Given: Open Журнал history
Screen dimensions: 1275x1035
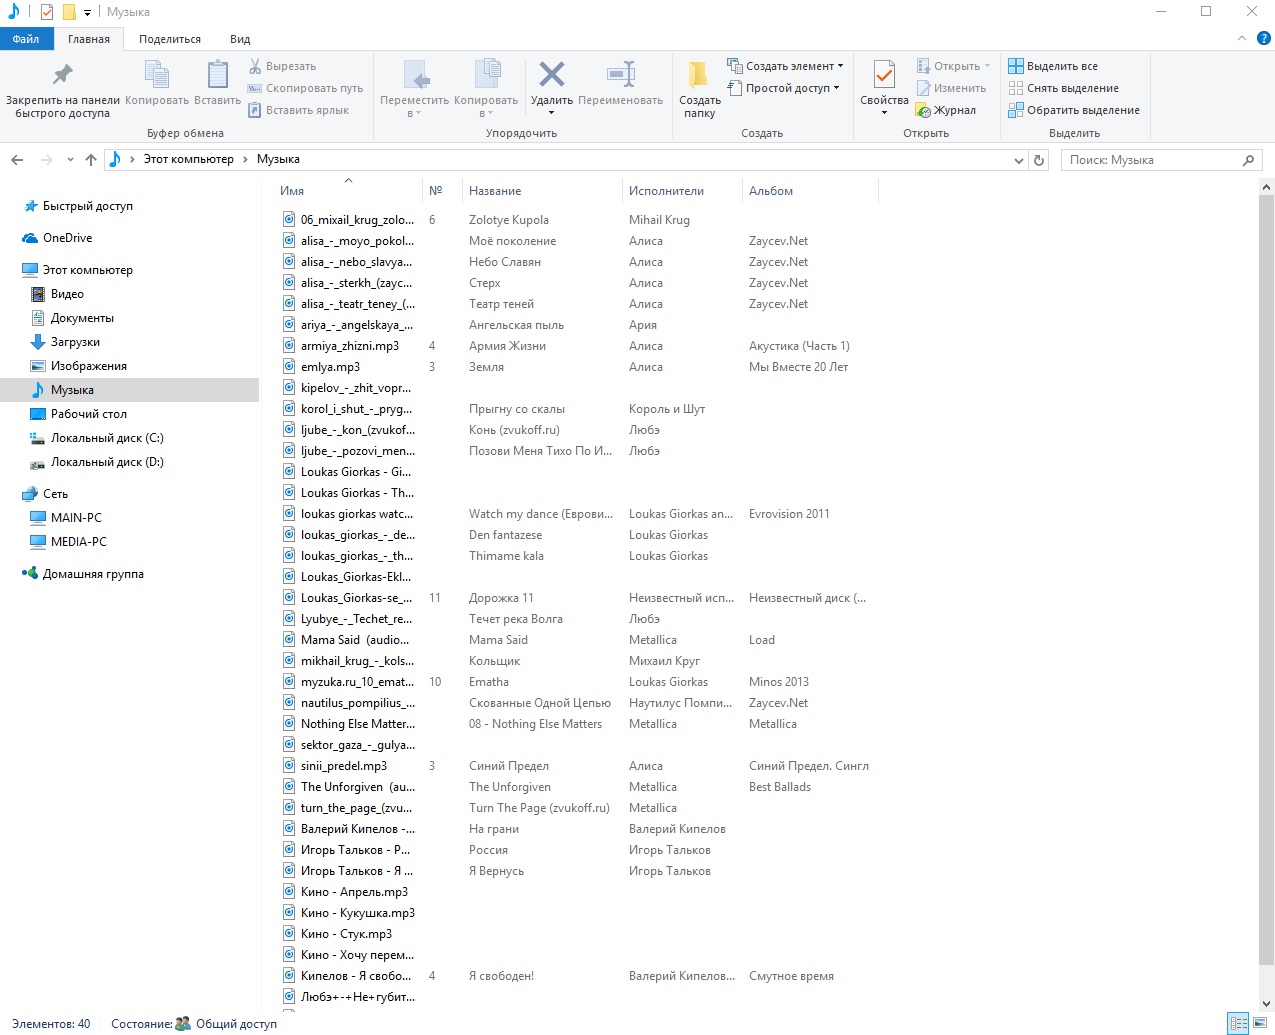Looking at the screenshot, I should click(946, 110).
